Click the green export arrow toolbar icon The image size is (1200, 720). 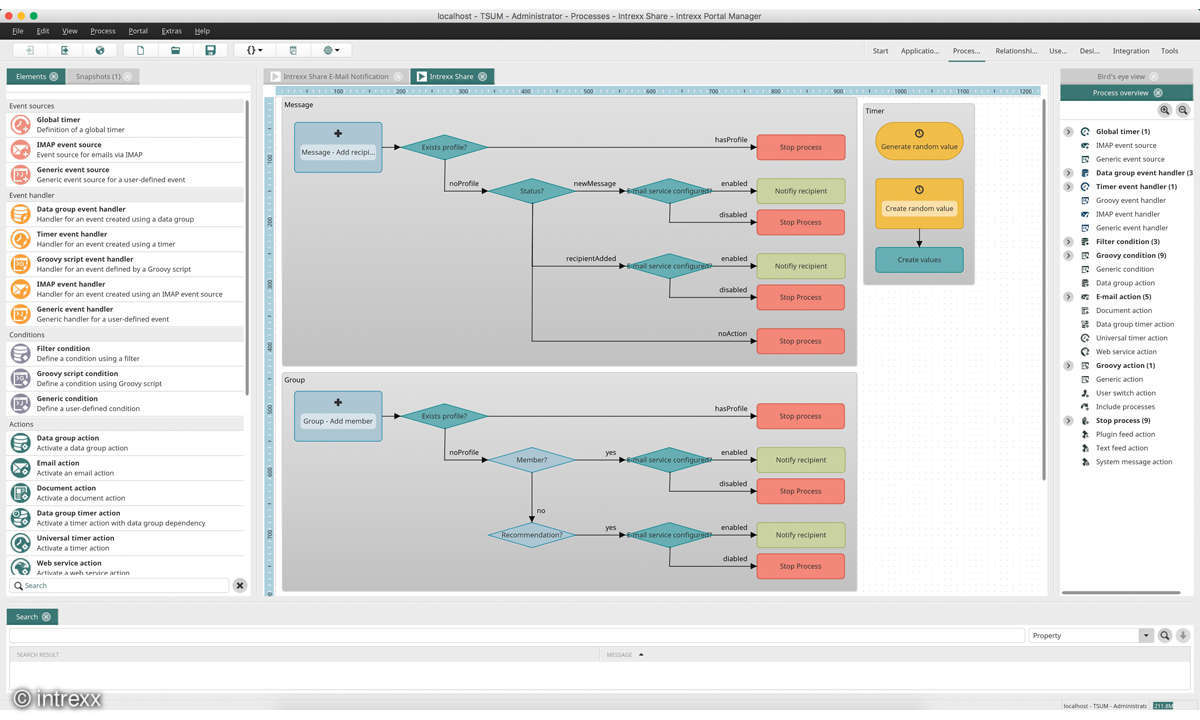pyautogui.click(x=65, y=50)
